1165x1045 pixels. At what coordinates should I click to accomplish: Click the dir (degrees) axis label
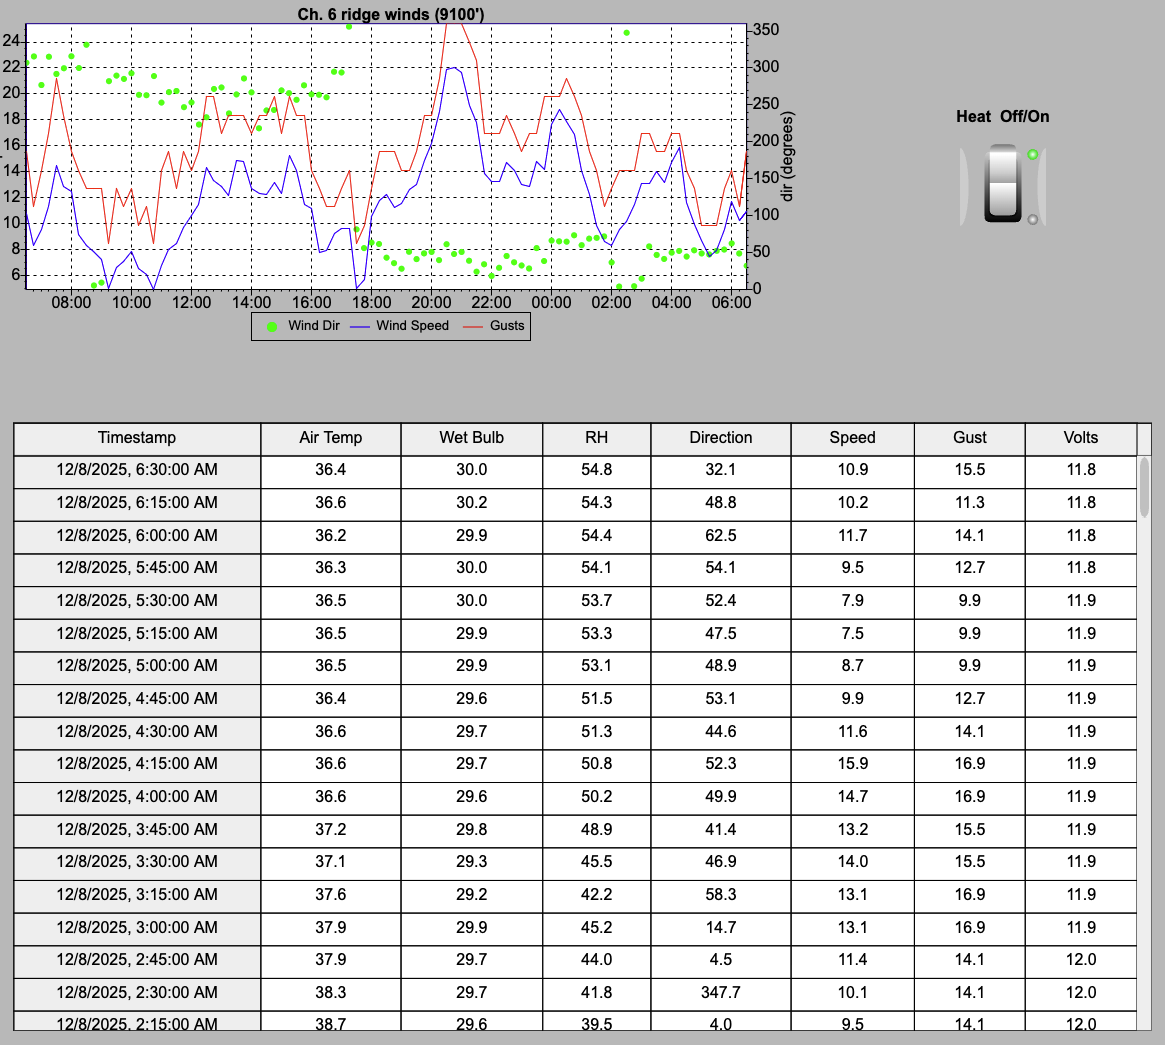(x=788, y=157)
